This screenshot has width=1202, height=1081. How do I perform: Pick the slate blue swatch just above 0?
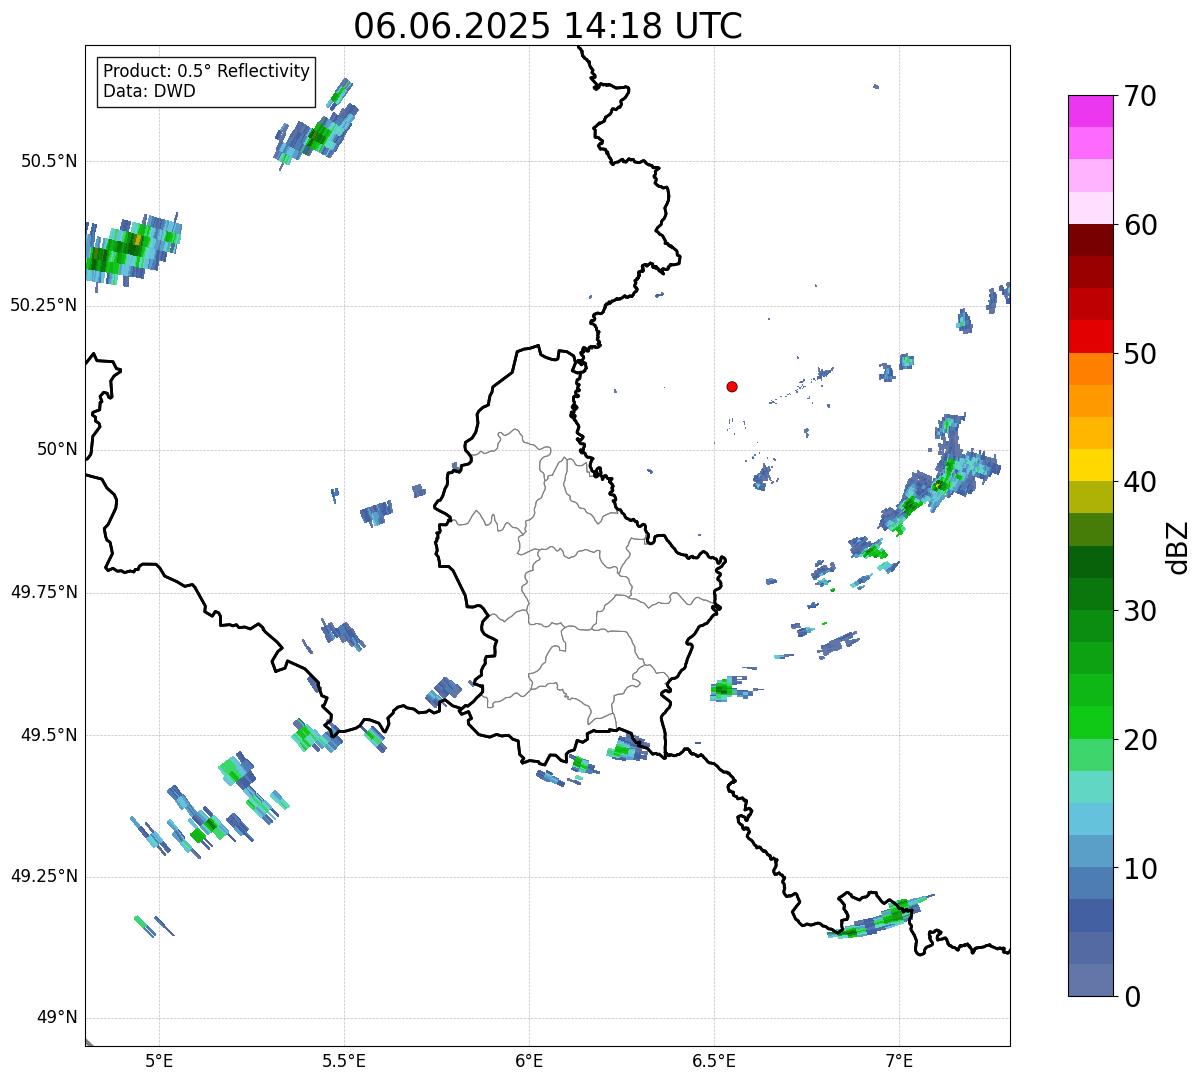pos(1091,980)
